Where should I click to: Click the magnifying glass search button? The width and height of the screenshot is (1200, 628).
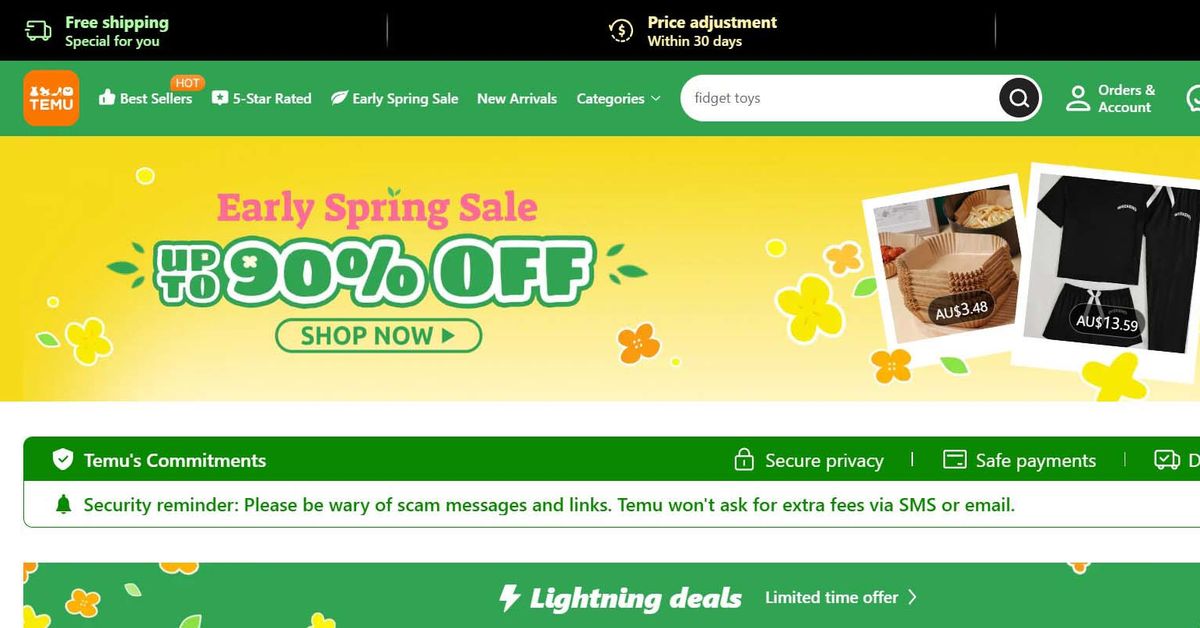1019,98
